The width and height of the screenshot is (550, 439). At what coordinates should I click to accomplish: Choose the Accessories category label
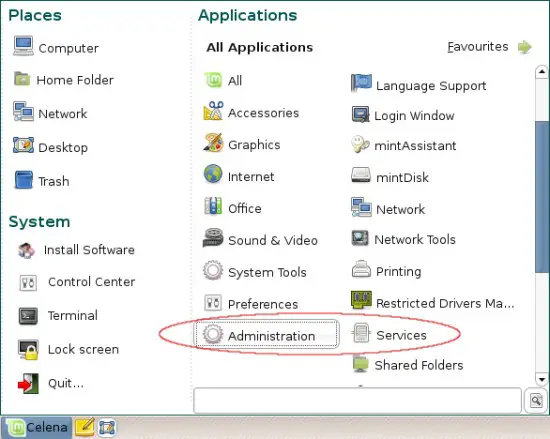[x=263, y=113]
